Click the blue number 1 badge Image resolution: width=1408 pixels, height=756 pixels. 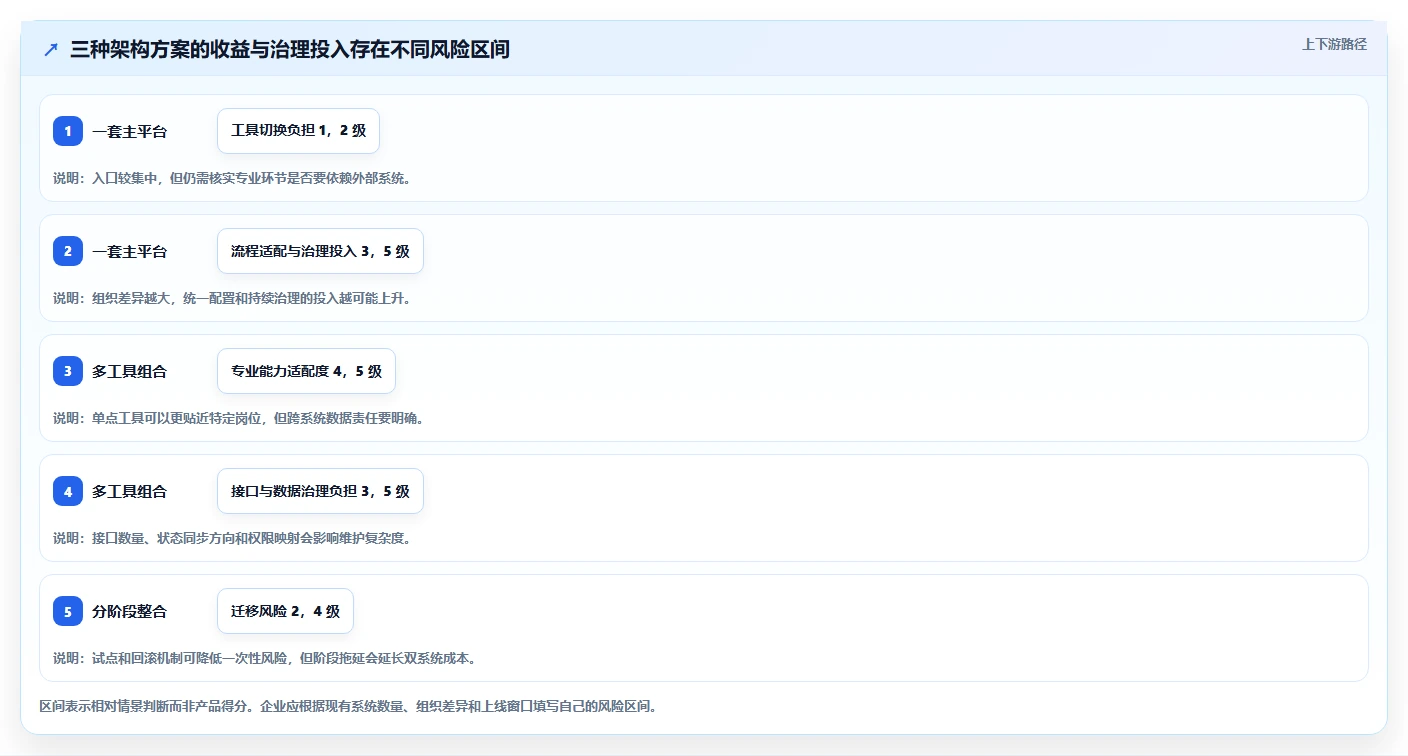pos(68,131)
